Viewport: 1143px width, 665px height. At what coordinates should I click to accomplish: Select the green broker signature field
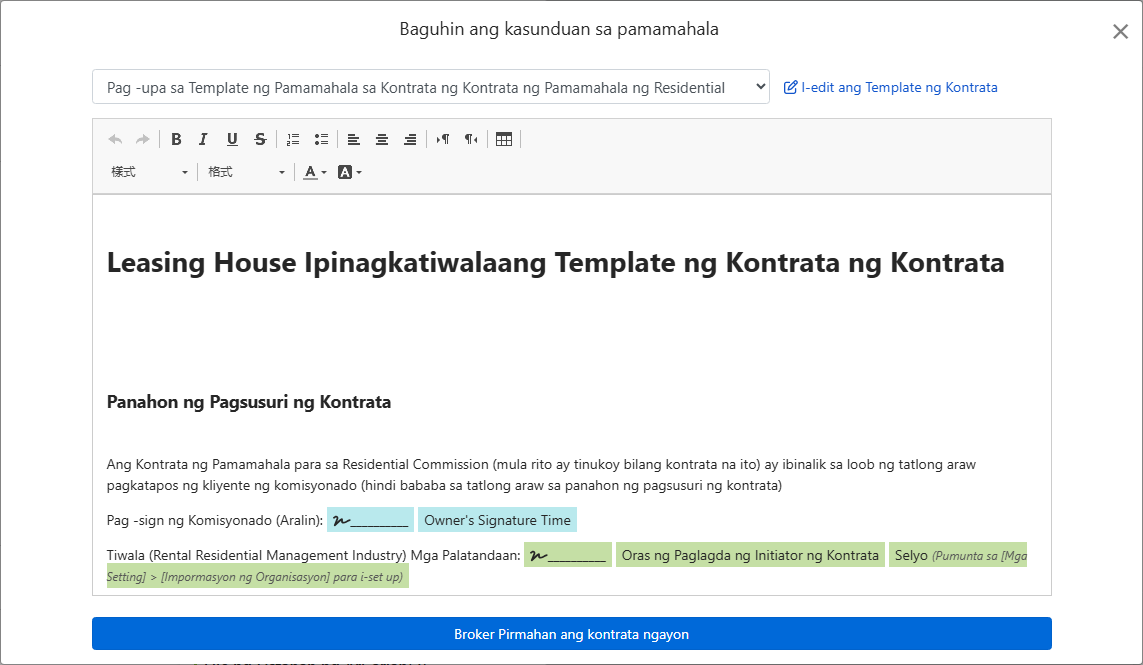click(568, 555)
